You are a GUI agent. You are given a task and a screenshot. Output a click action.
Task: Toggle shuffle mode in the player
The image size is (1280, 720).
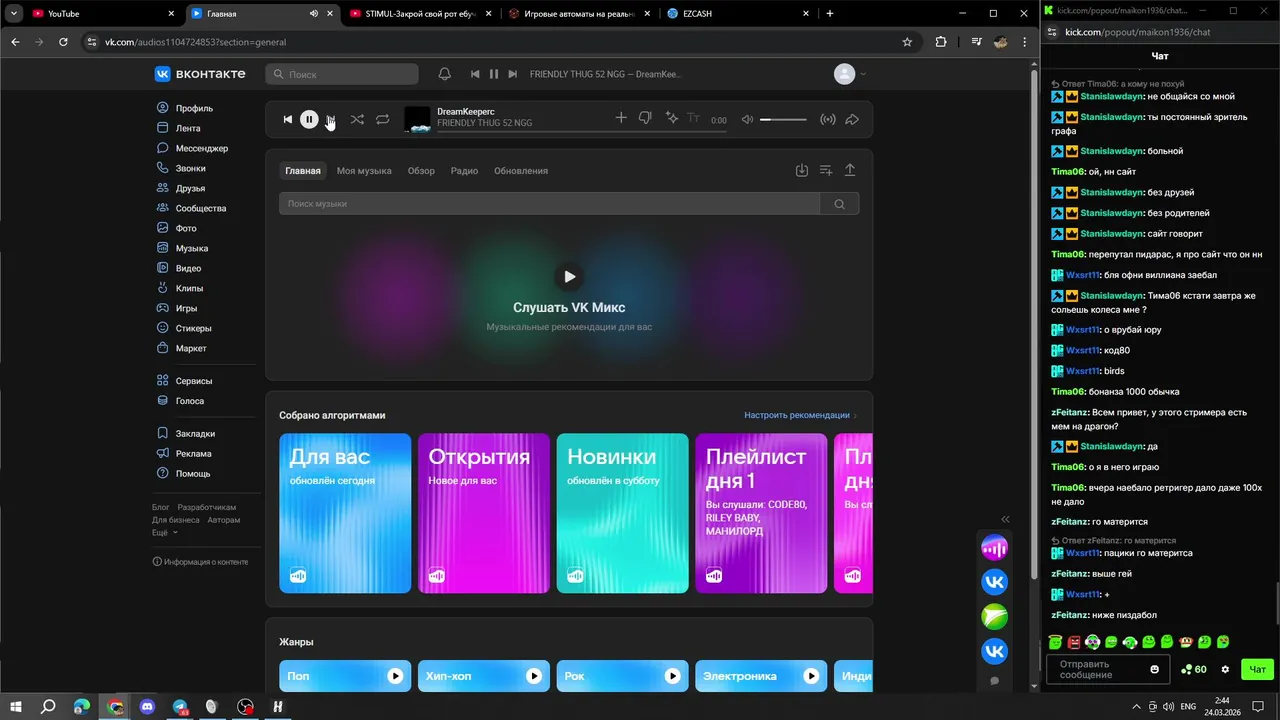pos(357,119)
